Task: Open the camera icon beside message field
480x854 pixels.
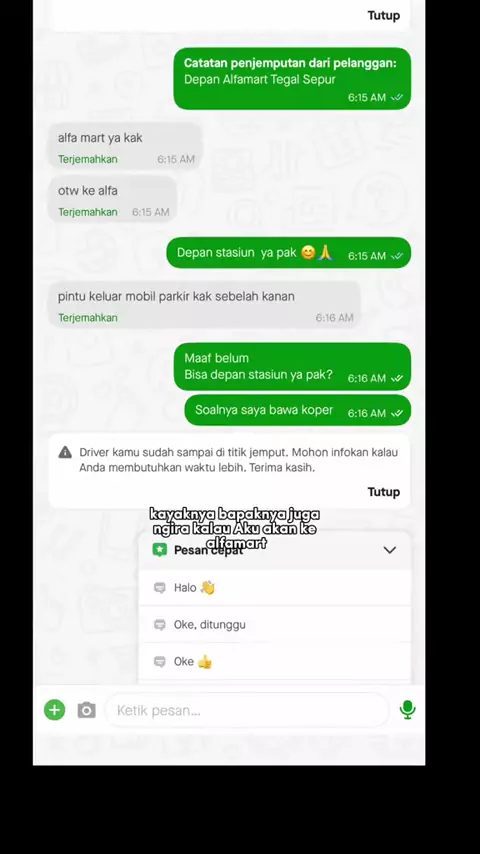Action: tap(87, 710)
